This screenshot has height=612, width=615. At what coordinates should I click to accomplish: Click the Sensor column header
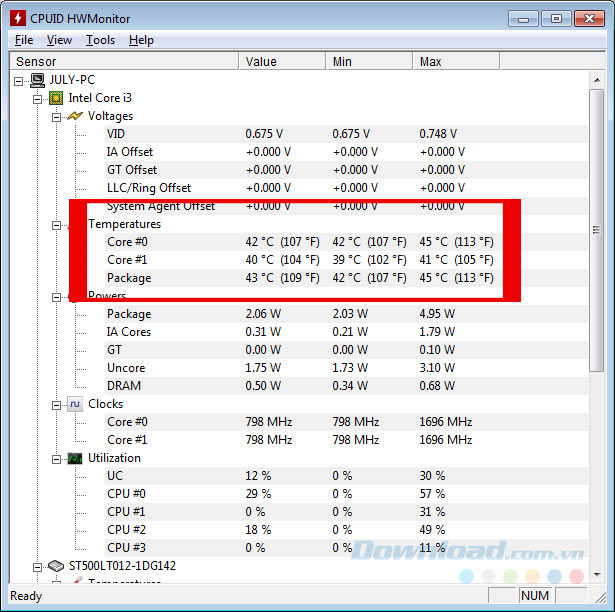pos(124,62)
